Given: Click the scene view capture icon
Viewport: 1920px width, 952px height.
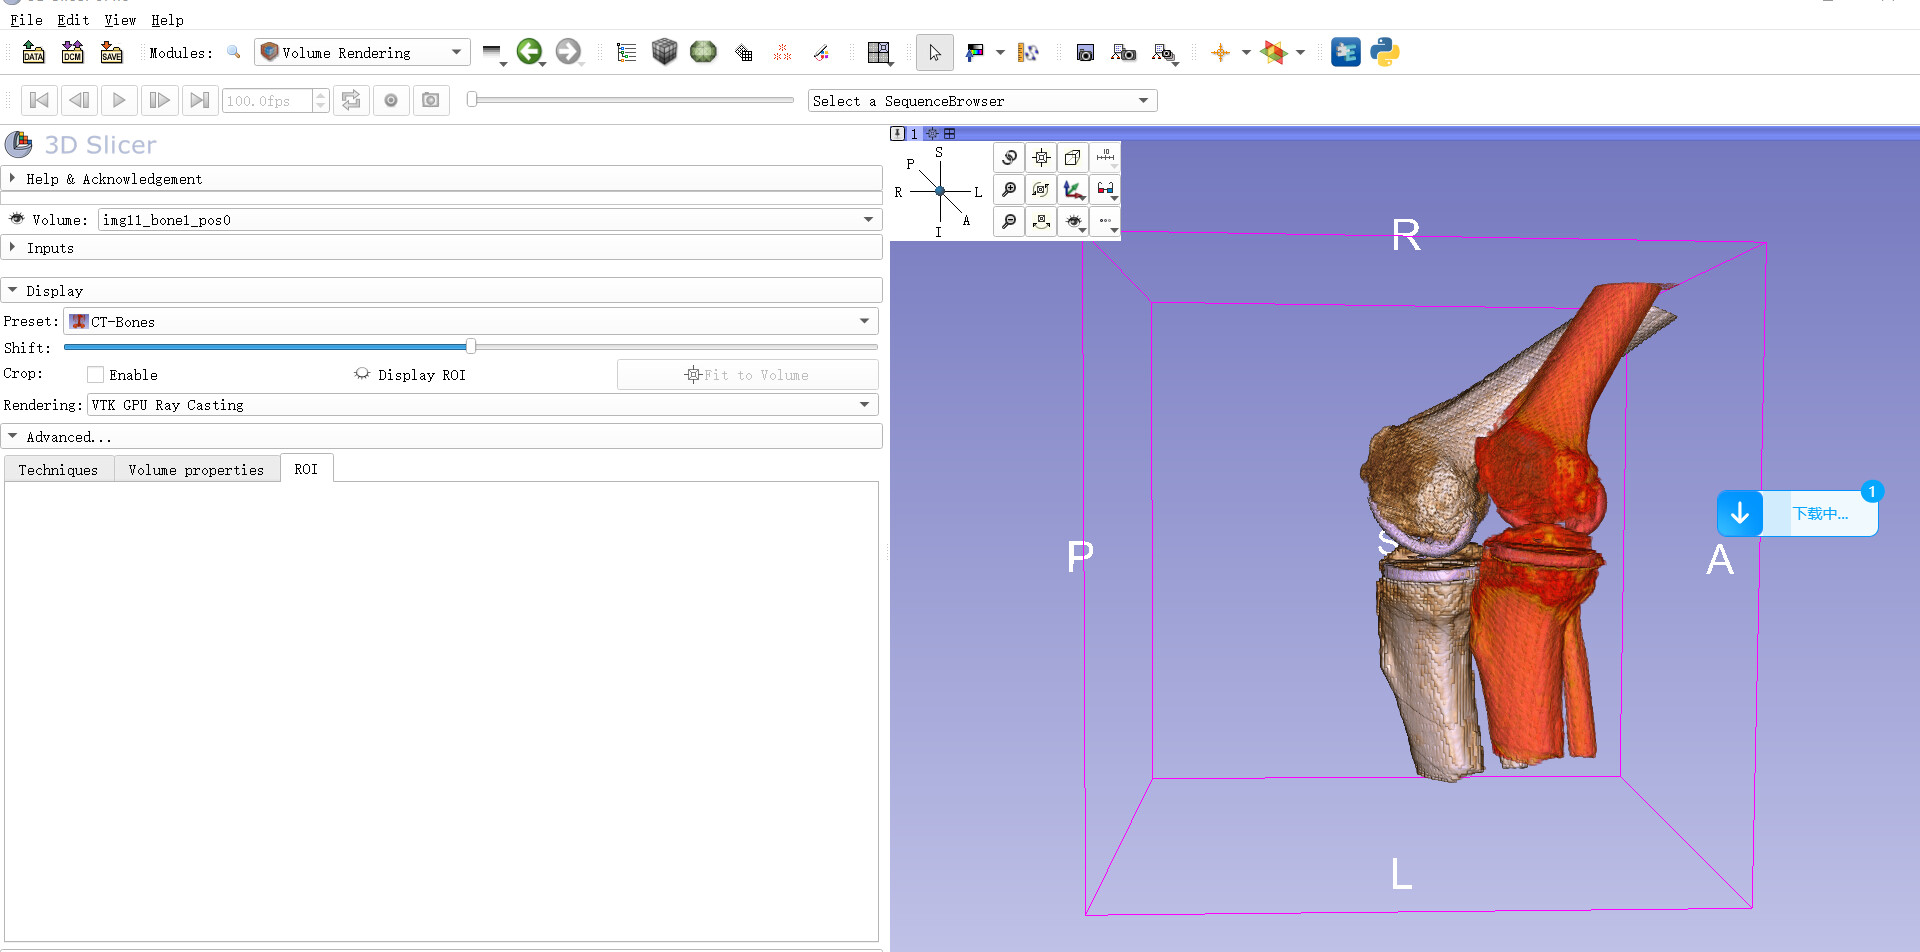Looking at the screenshot, I should [1123, 52].
